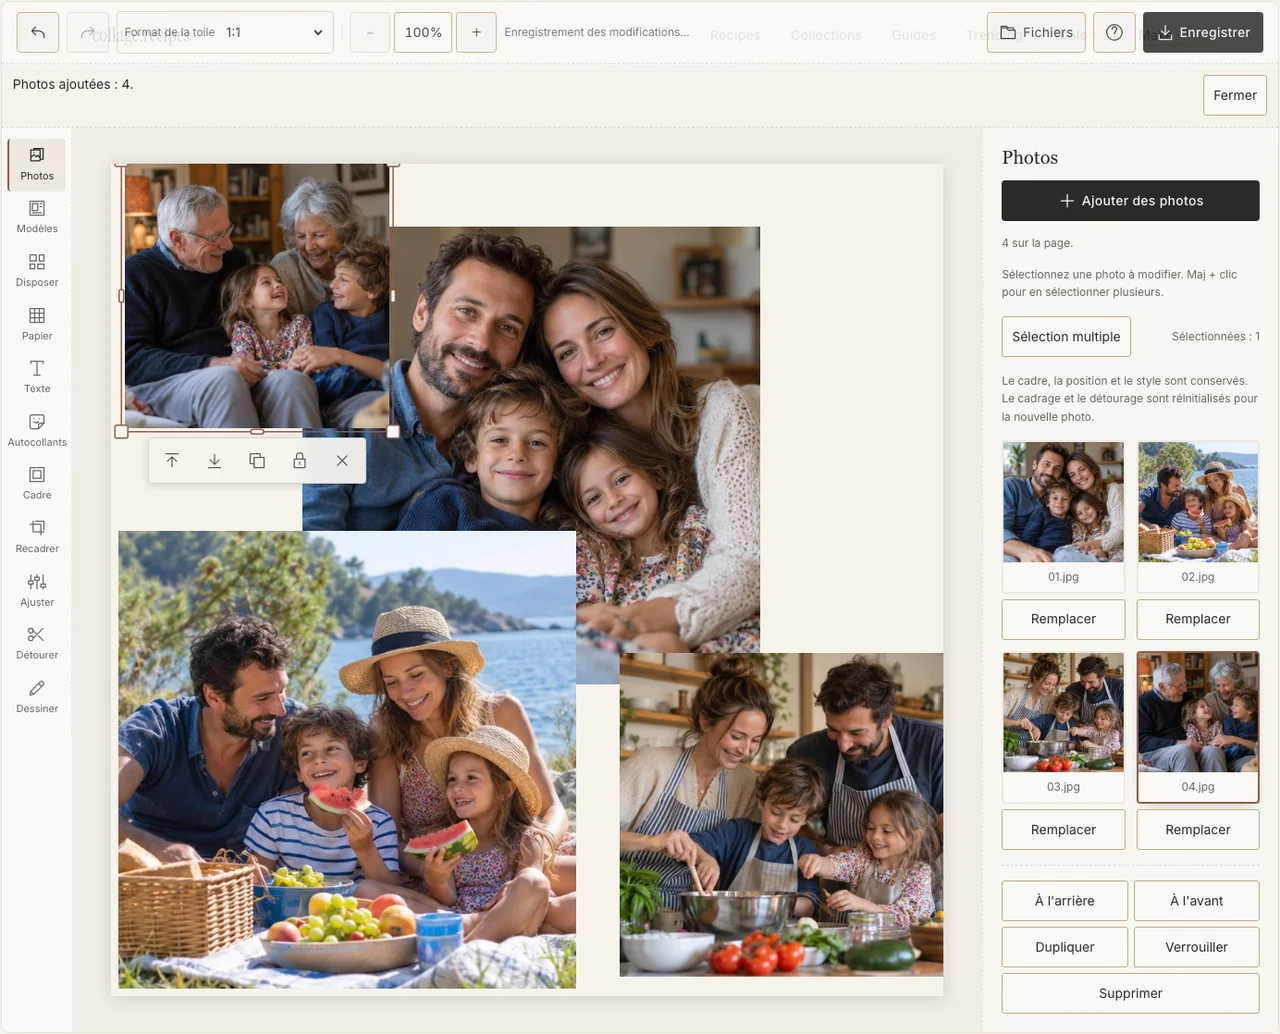The height and width of the screenshot is (1034, 1280).
Task: Open the Photos panel in sidebar
Action: coord(37,165)
